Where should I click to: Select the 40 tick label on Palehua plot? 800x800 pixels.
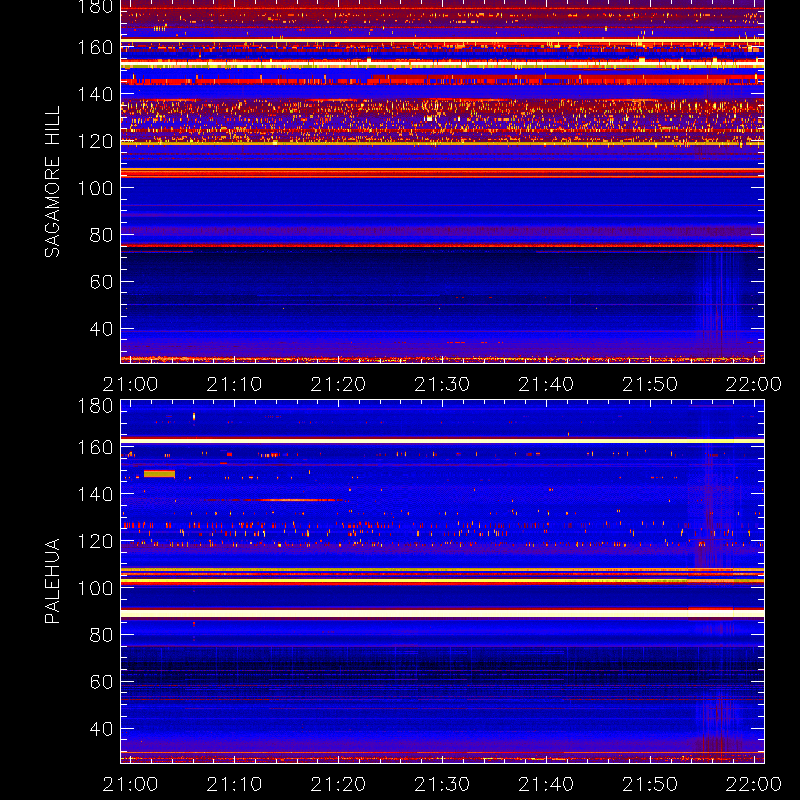tap(101, 729)
